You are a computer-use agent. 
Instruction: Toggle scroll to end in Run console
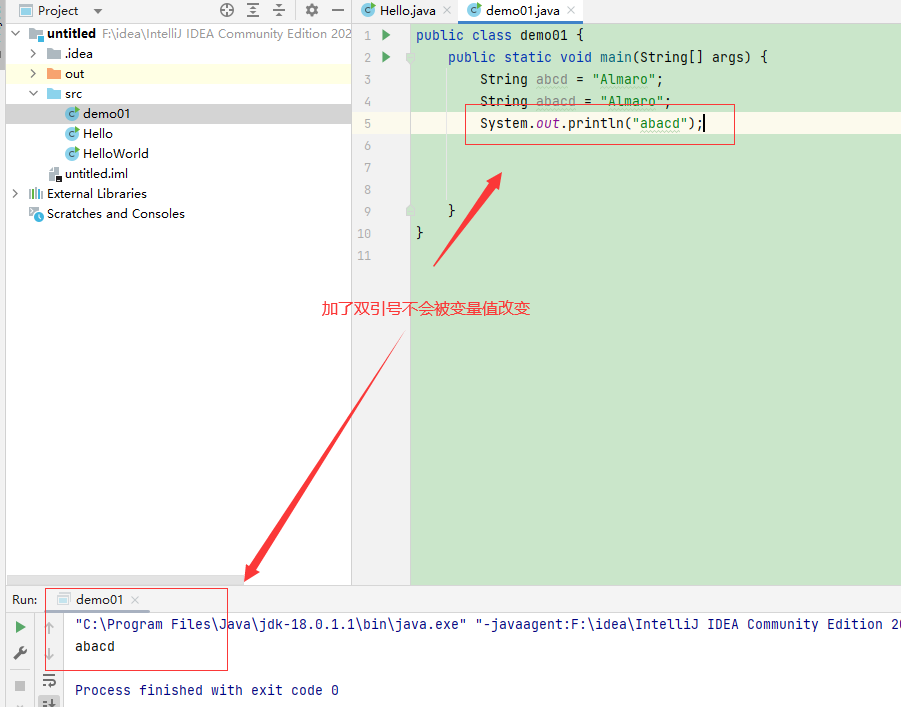click(49, 701)
